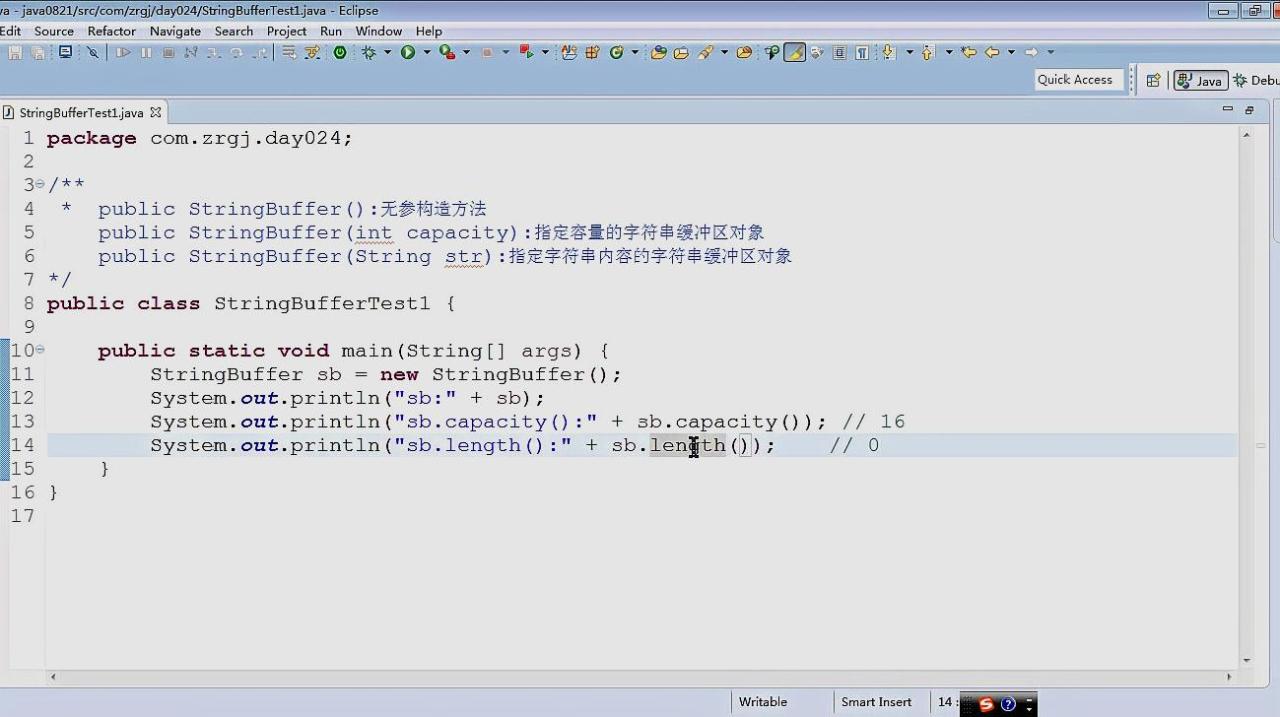Click Drop to Frame icon
Viewport: 1280px width, 717px height.
tap(288, 52)
